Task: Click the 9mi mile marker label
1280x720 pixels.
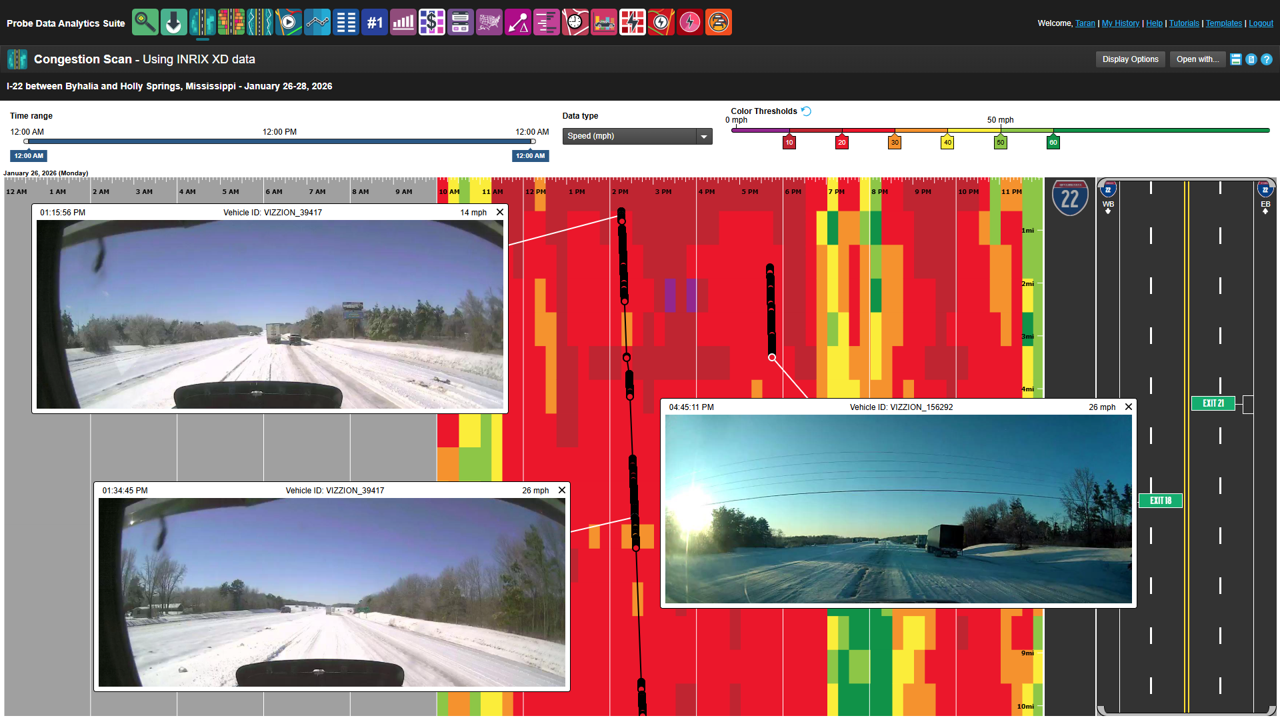Action: [x=1027, y=653]
